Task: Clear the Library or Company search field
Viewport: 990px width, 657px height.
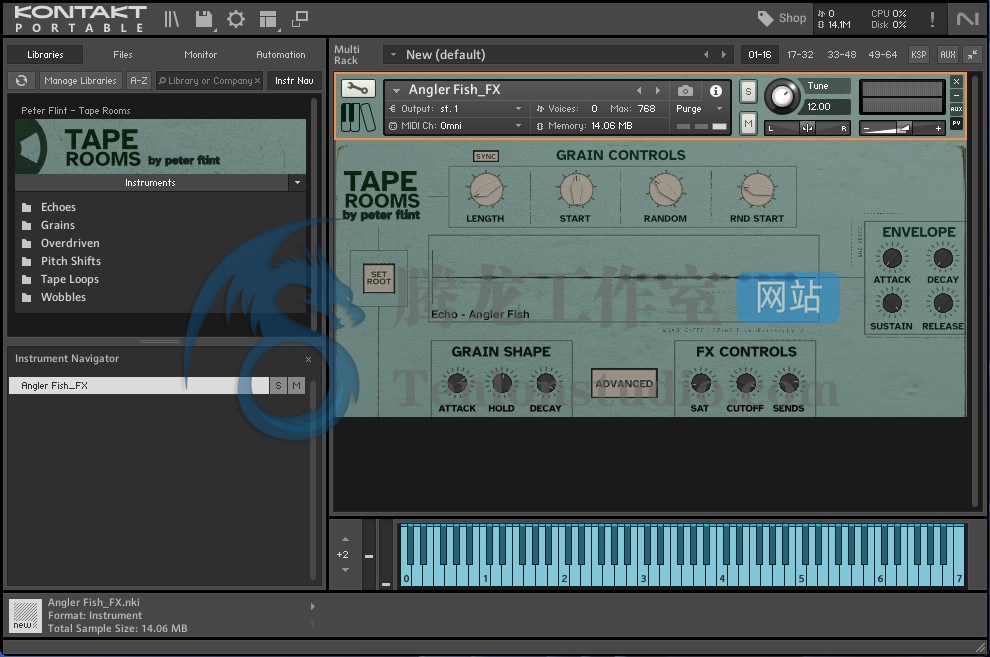Action: point(258,81)
